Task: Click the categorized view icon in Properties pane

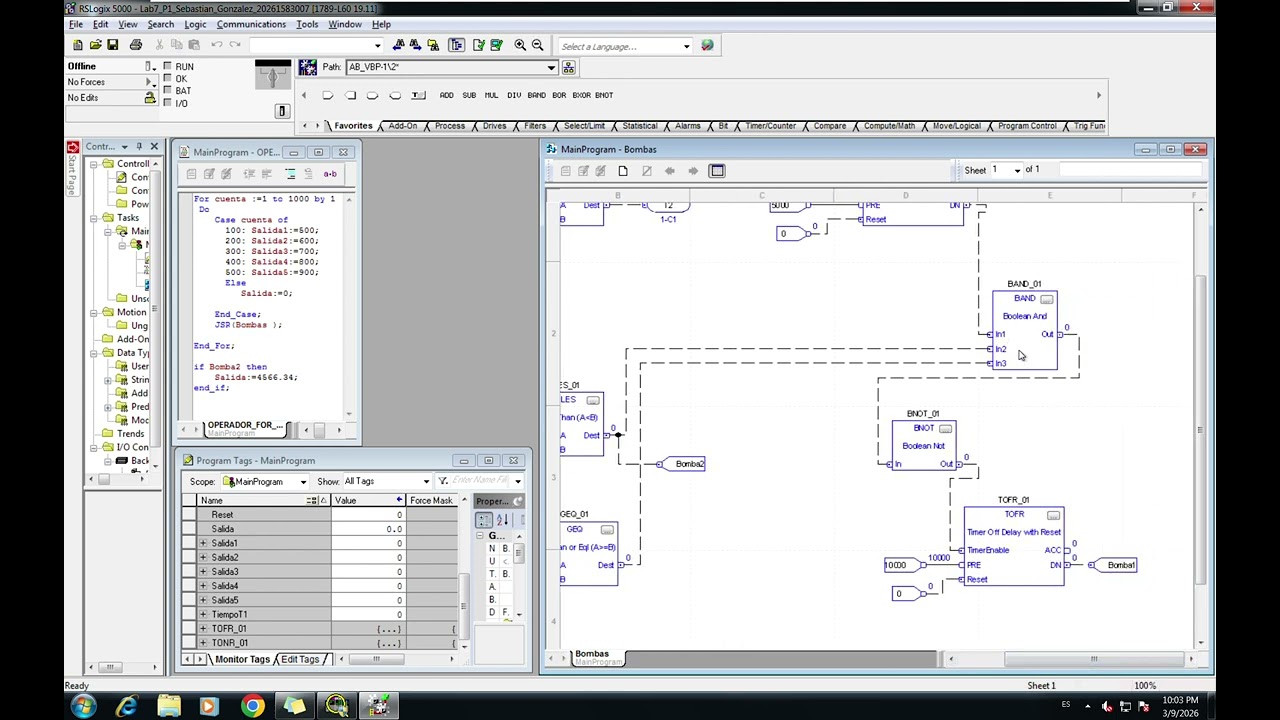Action: [x=484, y=519]
